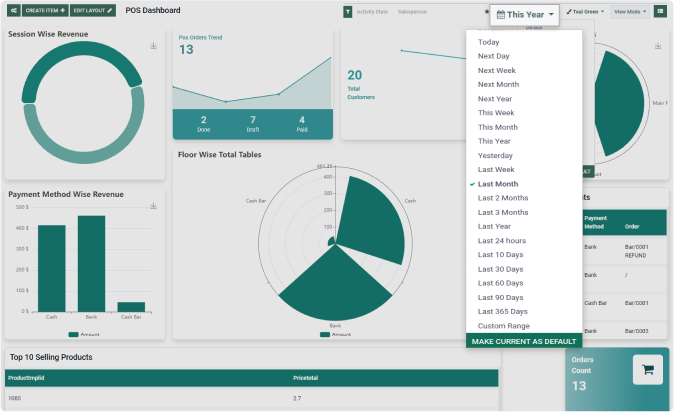Toggle the Amount legend under the floor chart
The image size is (674, 412).
338,334
